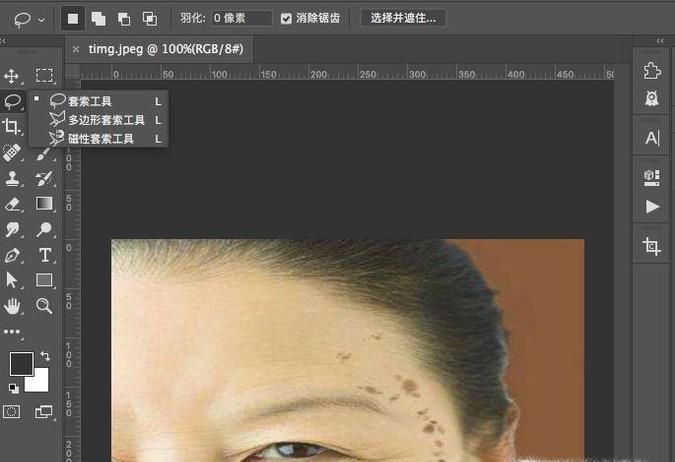Open the crop-icon panel in right dock

[x=652, y=246]
